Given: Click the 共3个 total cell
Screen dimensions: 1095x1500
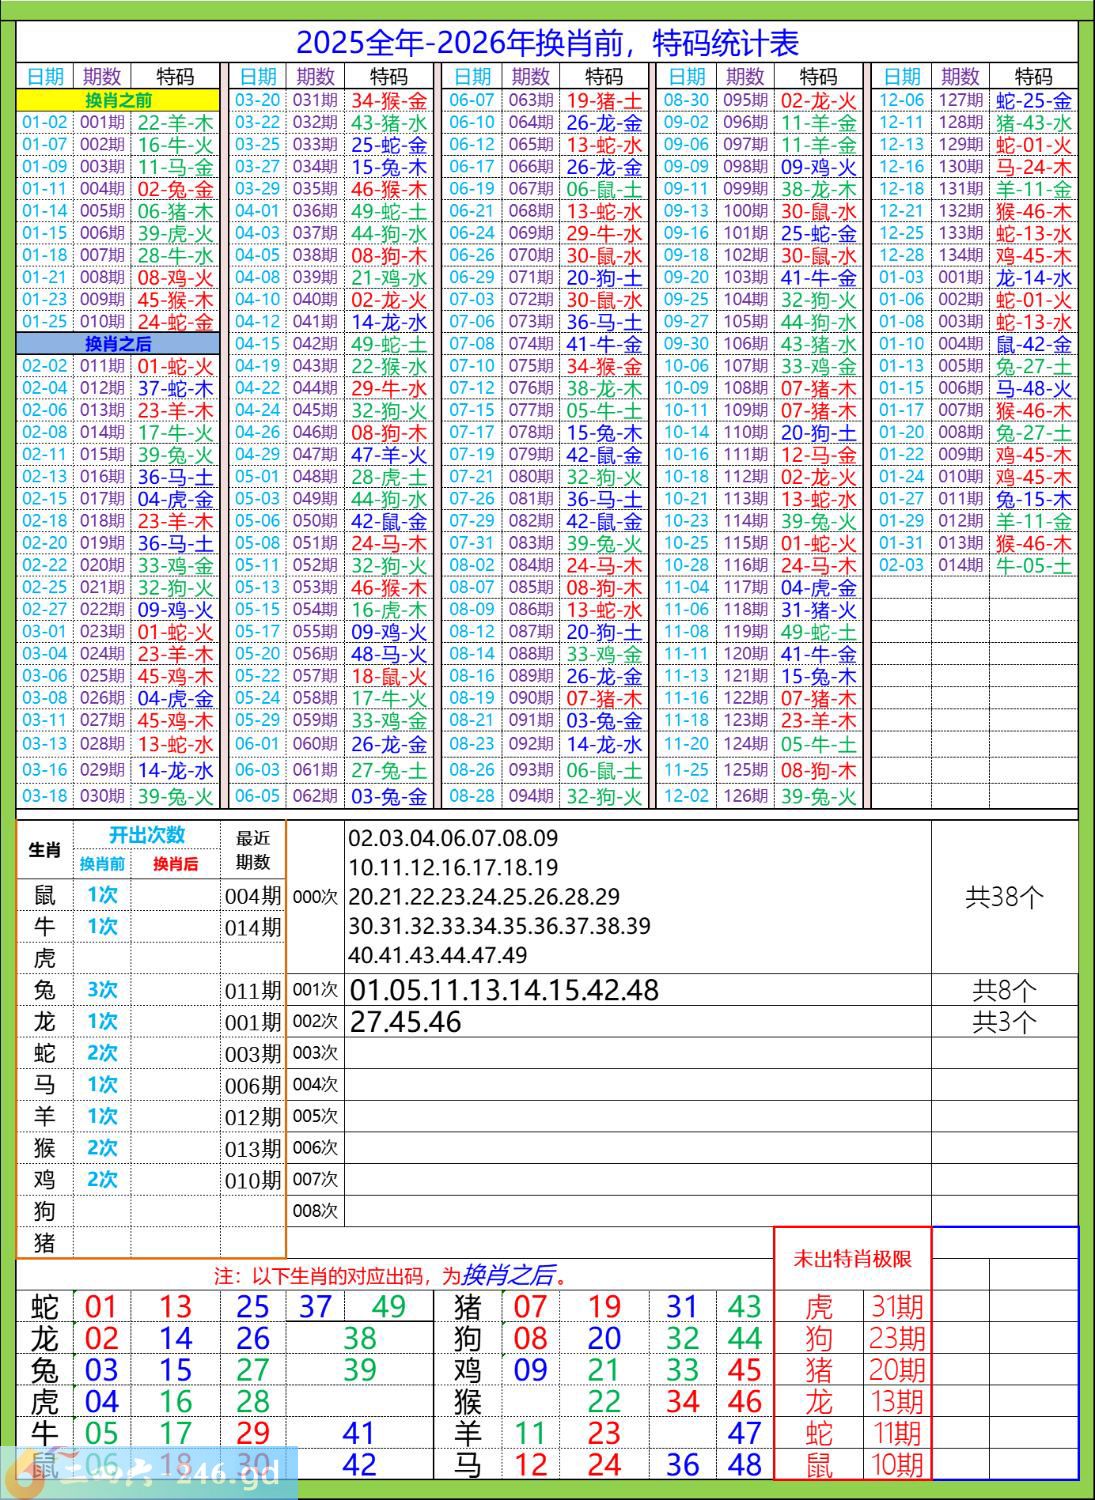Looking at the screenshot, I should [x=1004, y=1022].
